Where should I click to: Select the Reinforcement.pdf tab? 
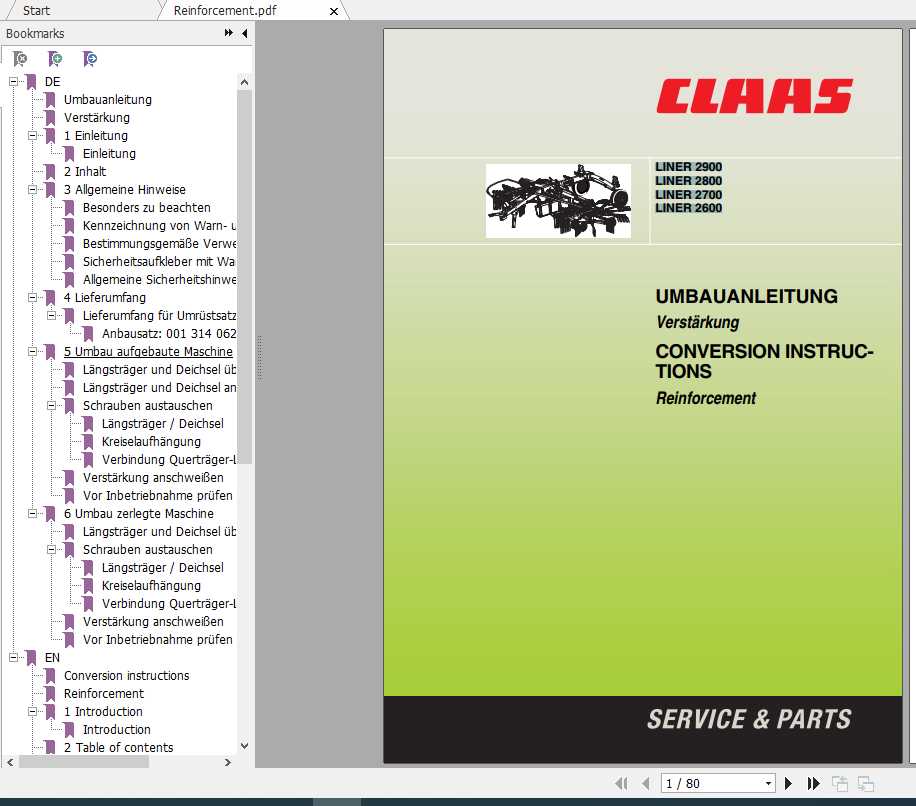[225, 11]
